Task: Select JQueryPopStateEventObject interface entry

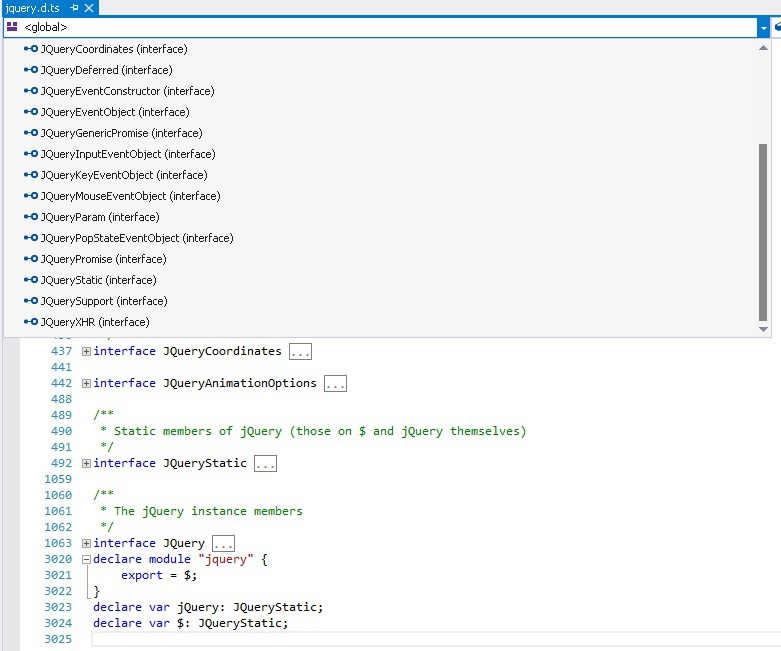Action: (x=388, y=238)
